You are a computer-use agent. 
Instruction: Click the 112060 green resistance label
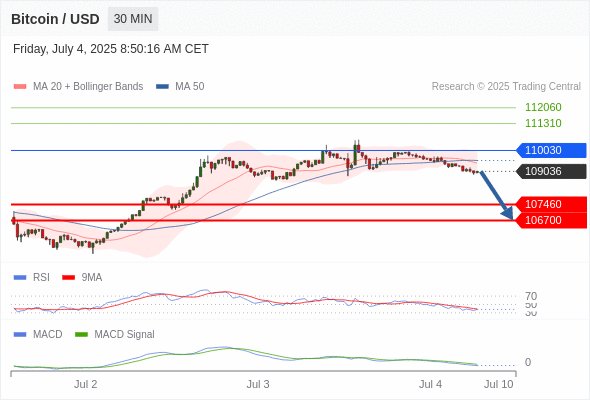click(543, 107)
